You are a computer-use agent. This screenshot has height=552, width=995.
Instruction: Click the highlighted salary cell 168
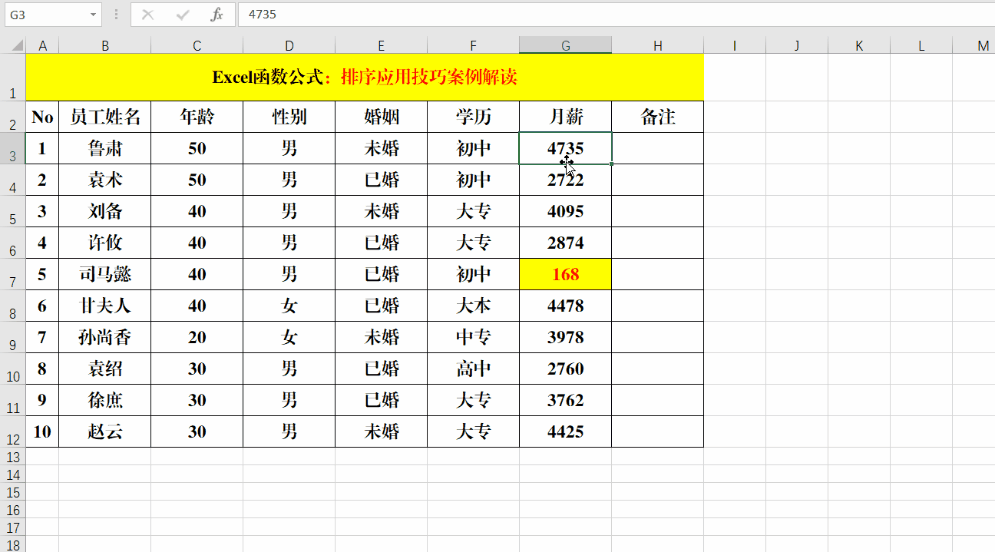coord(565,274)
